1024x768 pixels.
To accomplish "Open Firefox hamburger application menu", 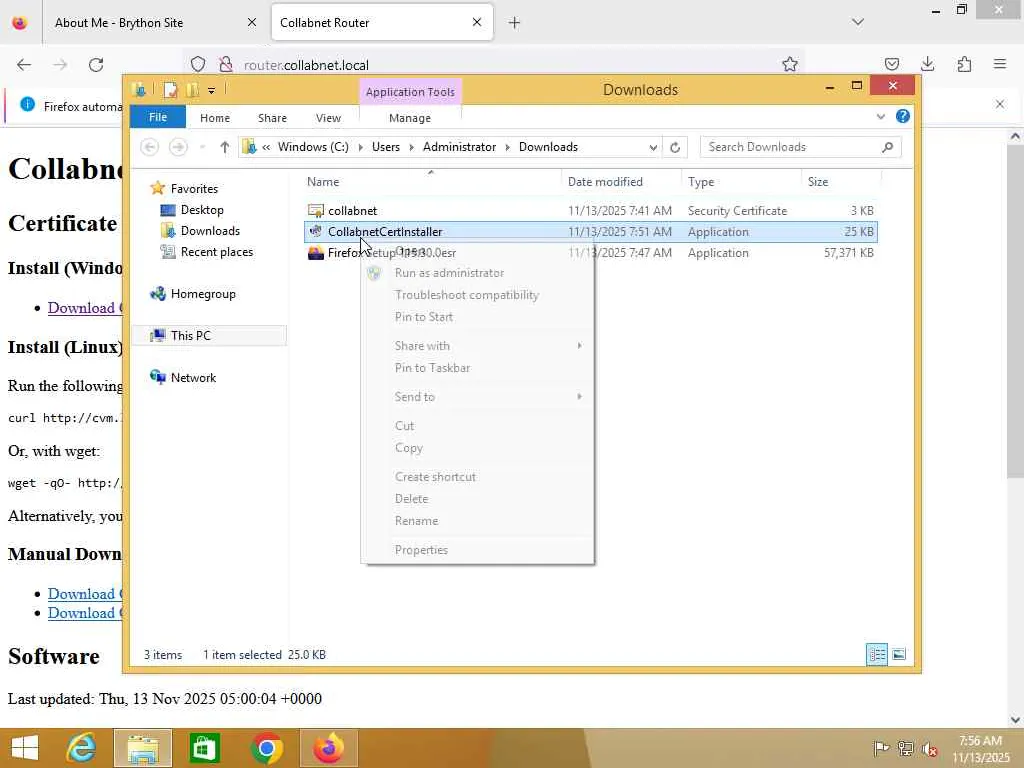I will (1000, 64).
